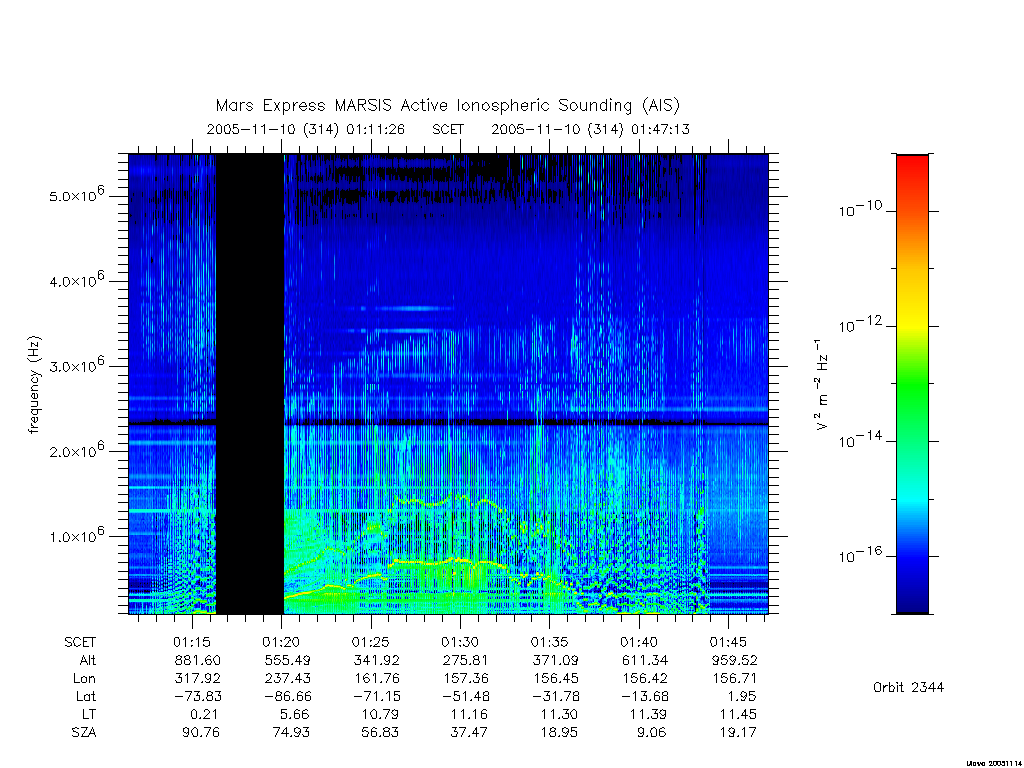Click SZA value 74.93
The height and width of the screenshot is (768, 1024).
coord(291,733)
